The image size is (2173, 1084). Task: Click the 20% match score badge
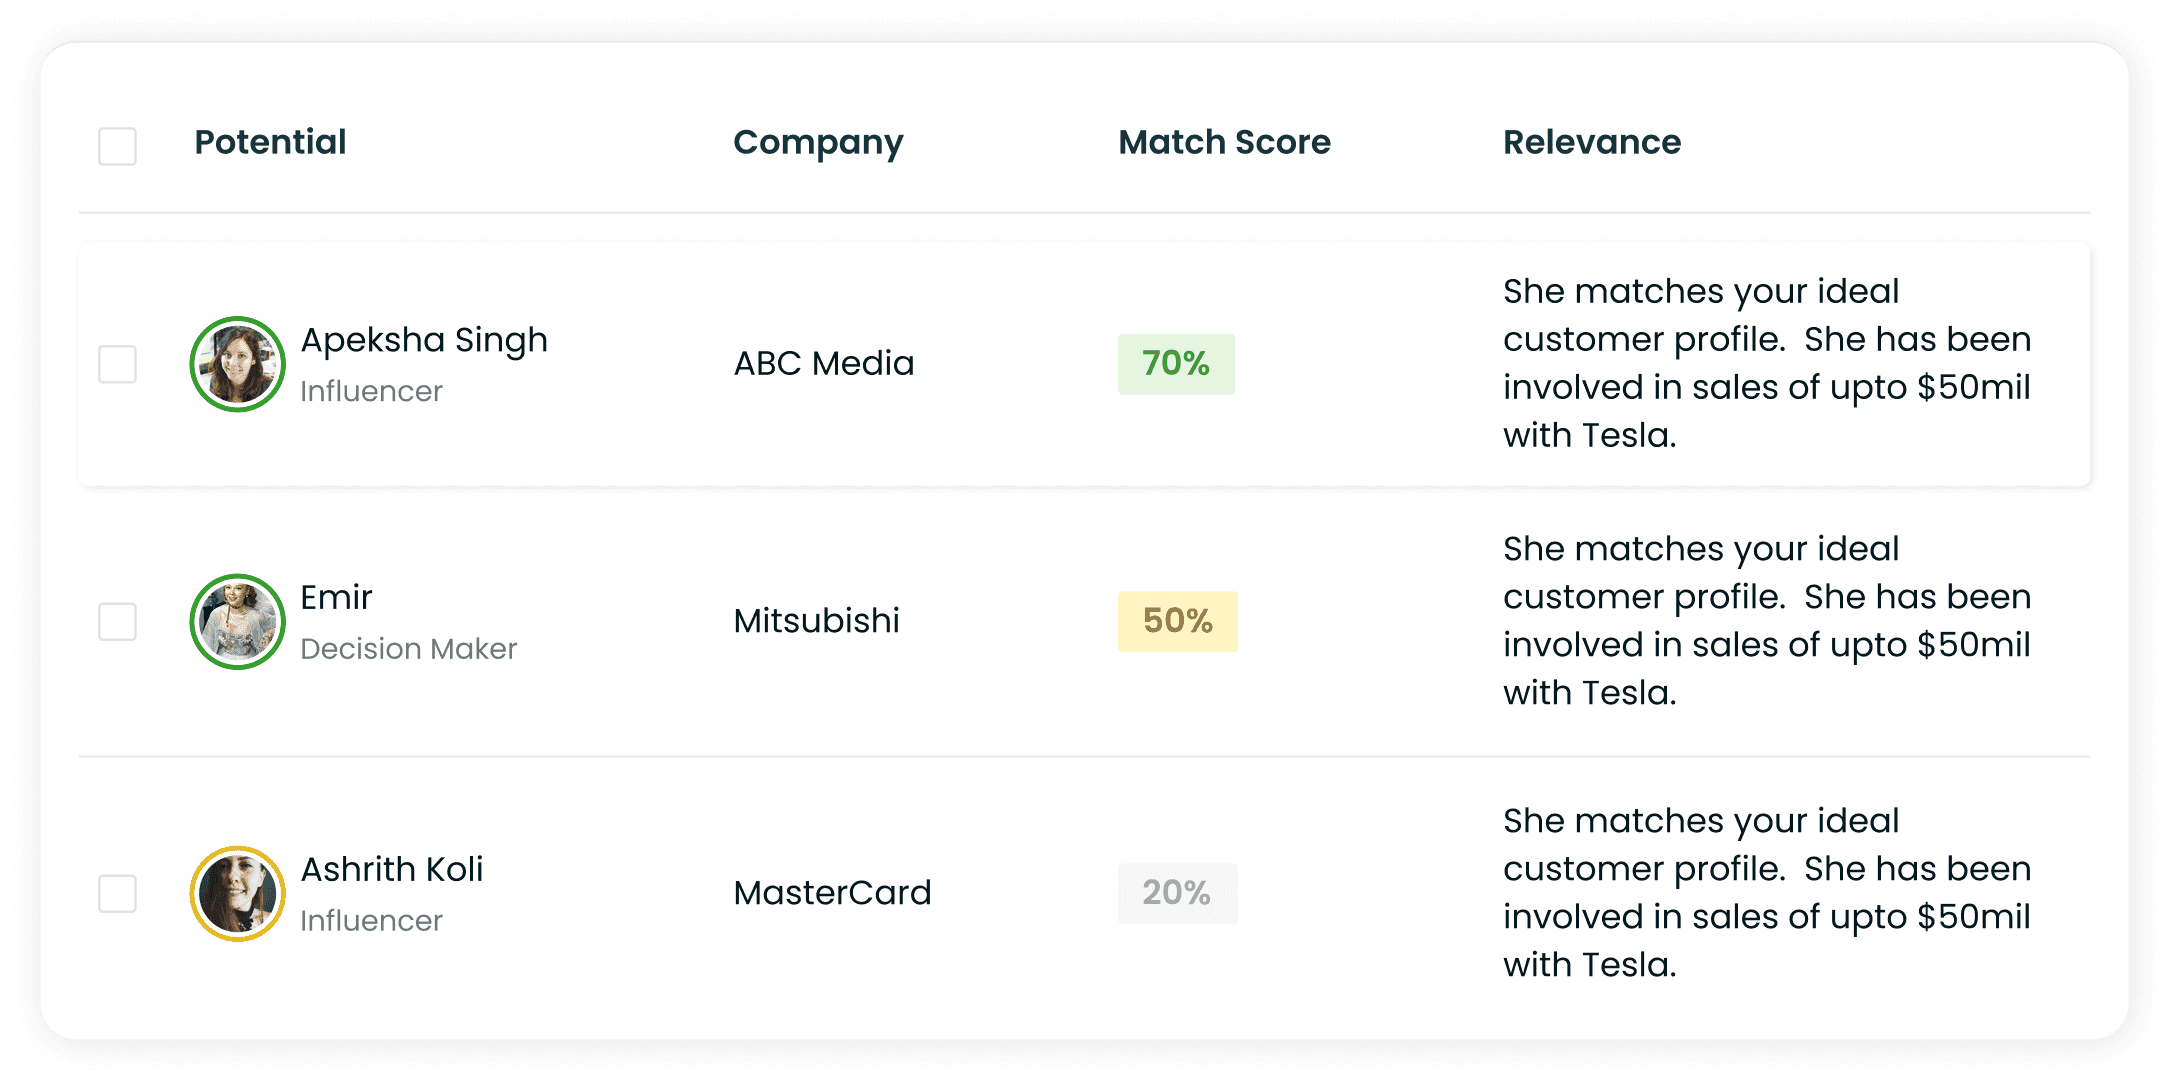[1177, 893]
